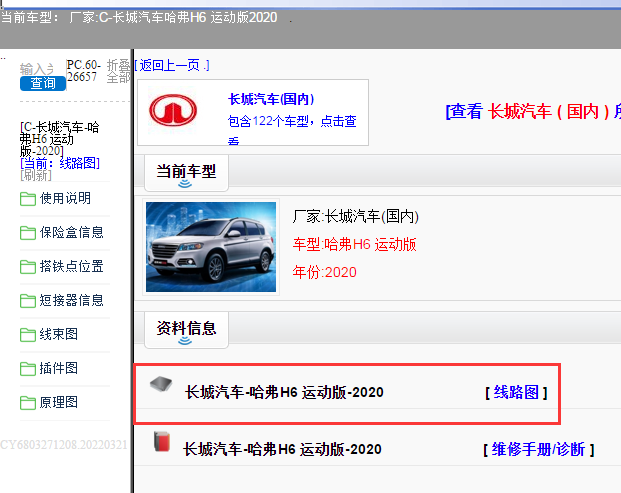
Task: Click 车型:哈弗H6 运动版 red text
Action: click(x=354, y=244)
